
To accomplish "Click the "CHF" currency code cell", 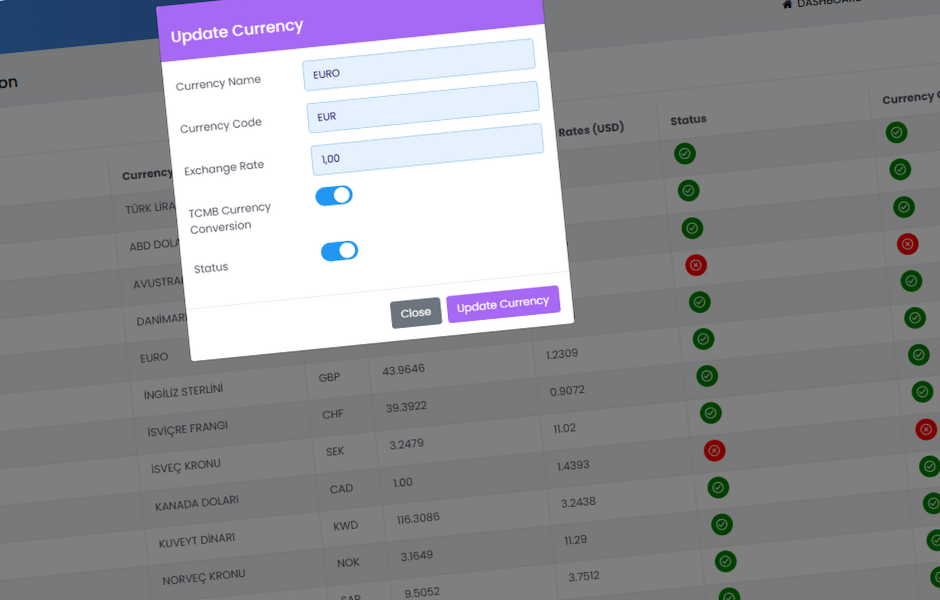I will (x=333, y=415).
